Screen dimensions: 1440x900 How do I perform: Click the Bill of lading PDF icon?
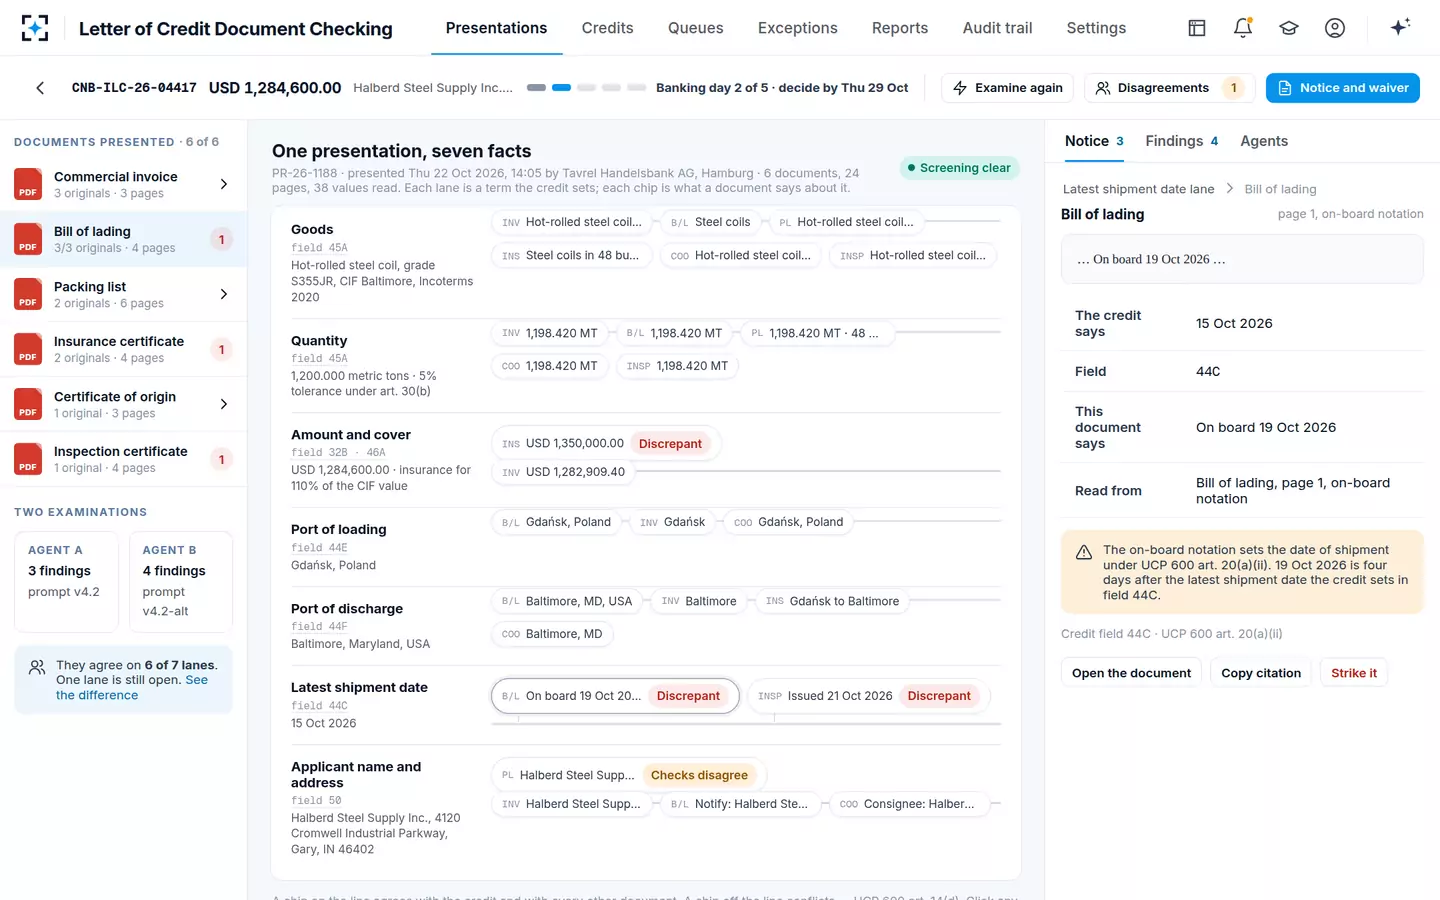[28, 239]
